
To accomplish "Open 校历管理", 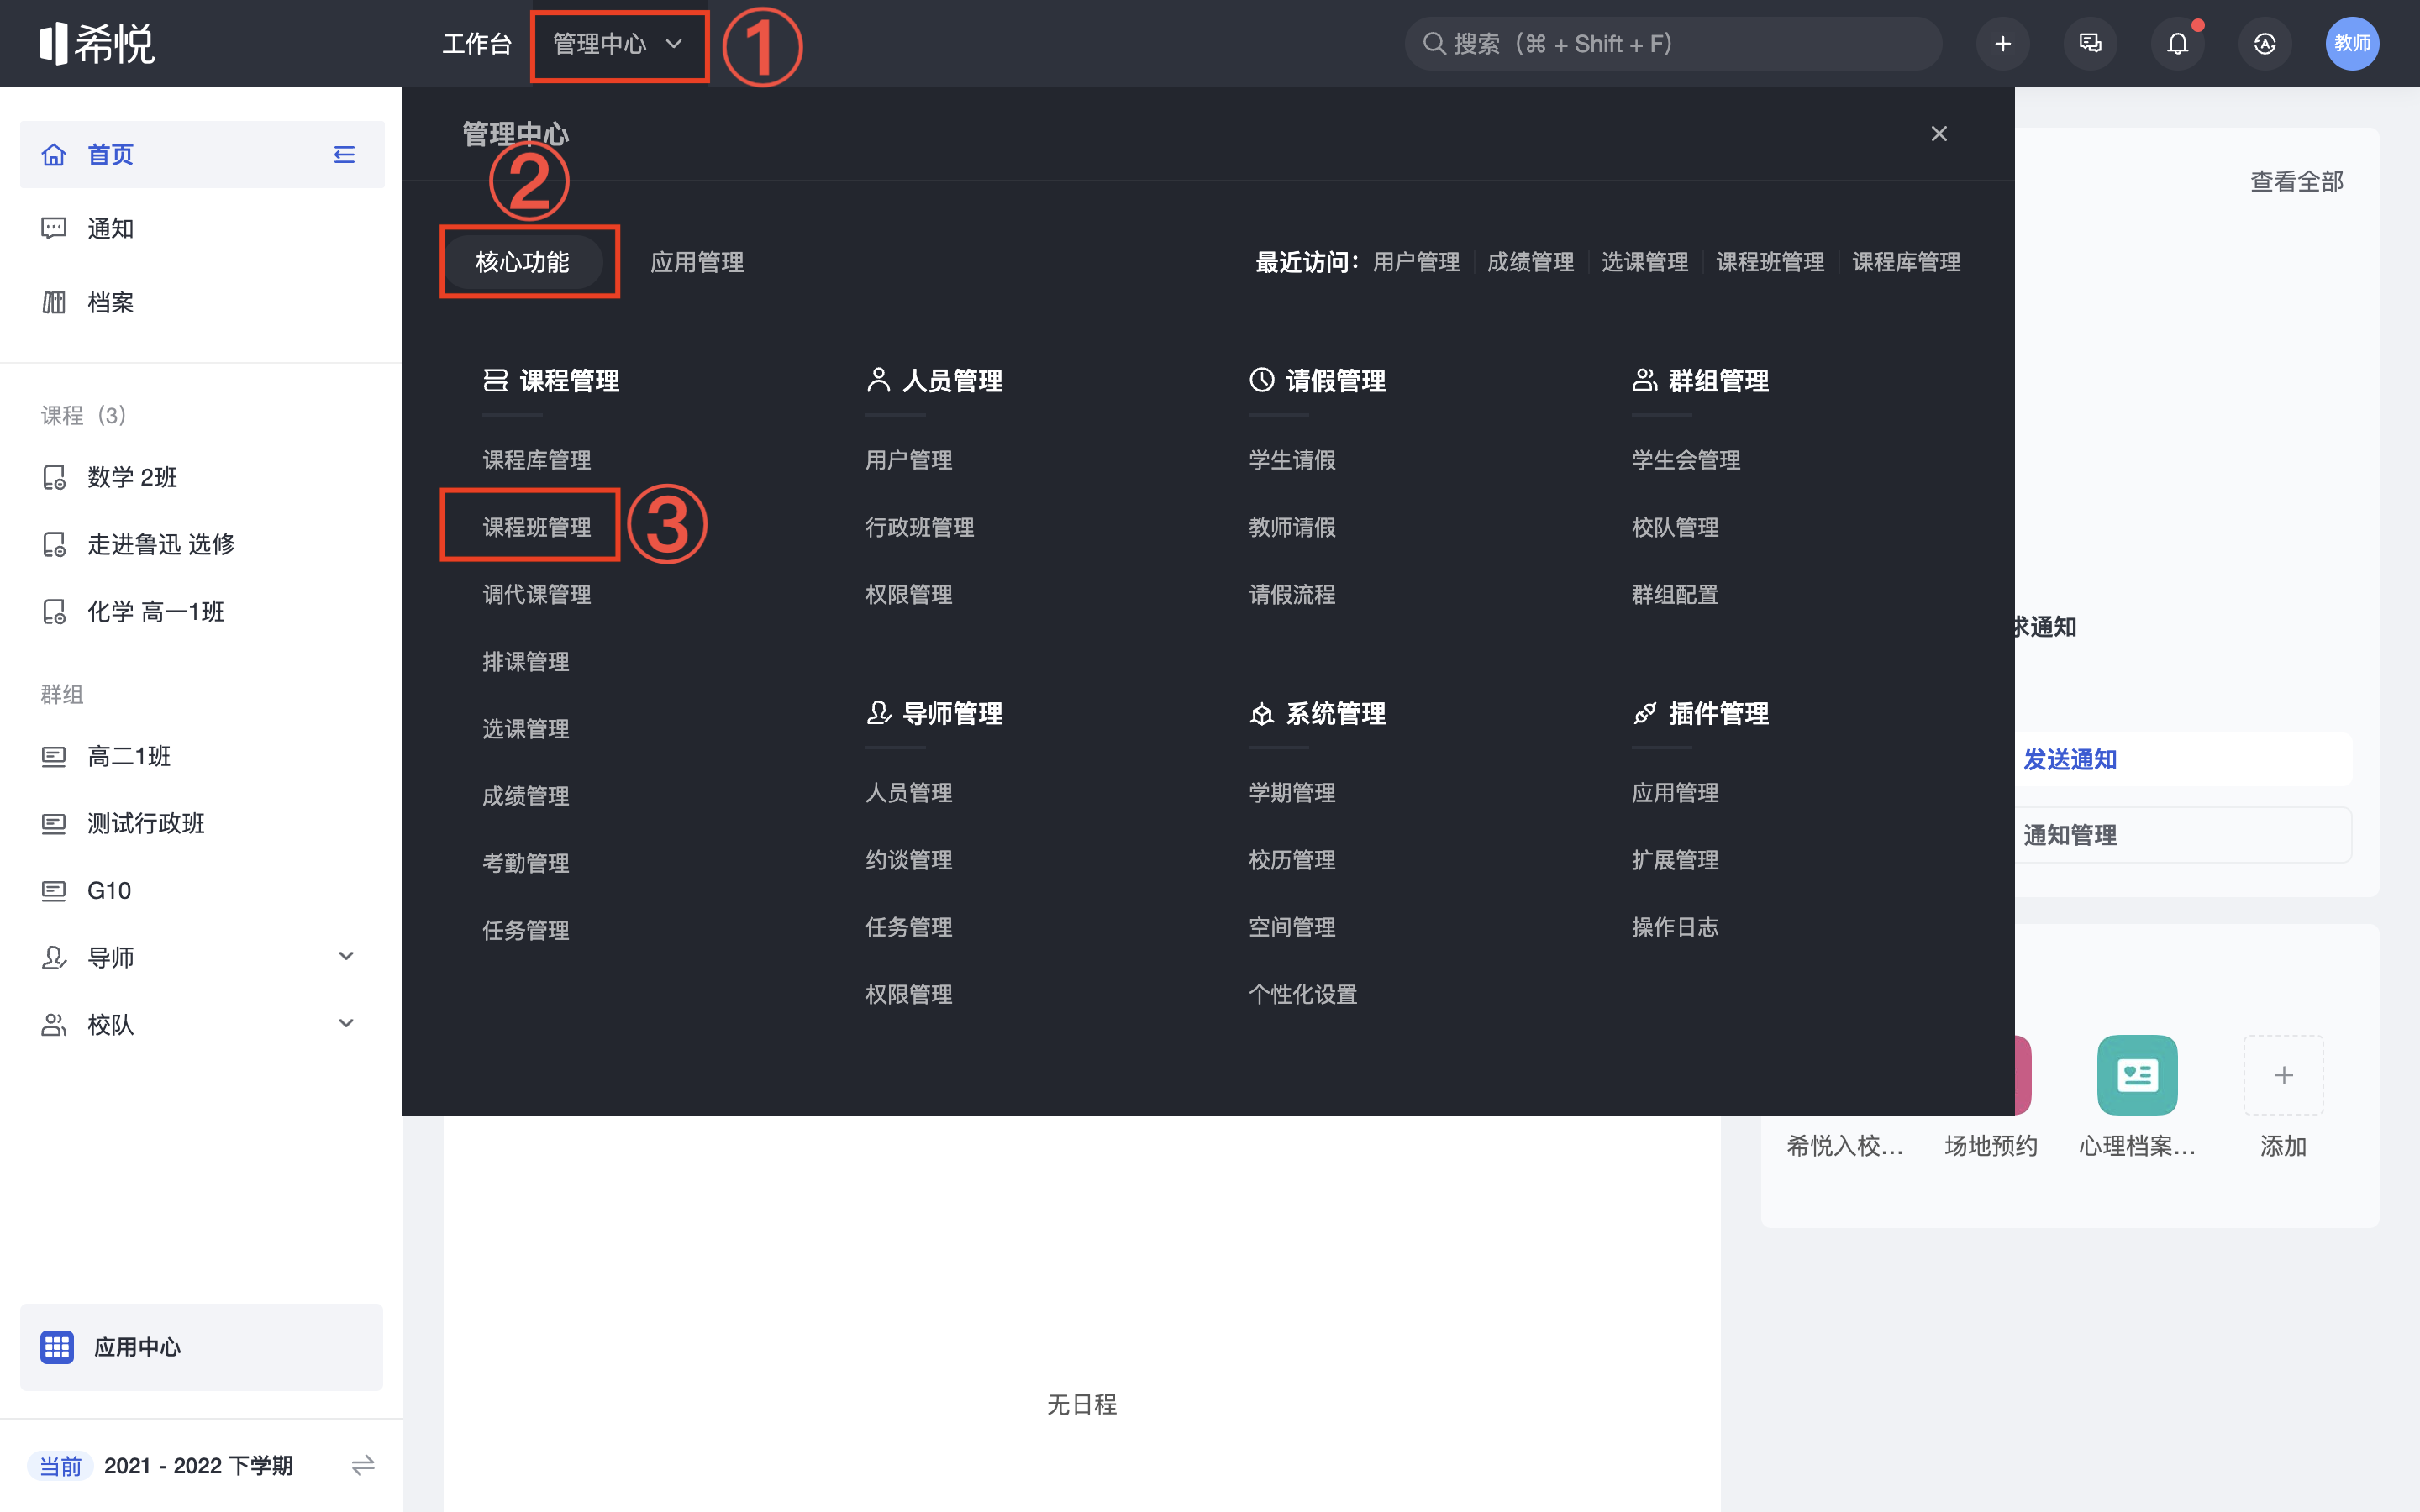I will [x=1292, y=860].
